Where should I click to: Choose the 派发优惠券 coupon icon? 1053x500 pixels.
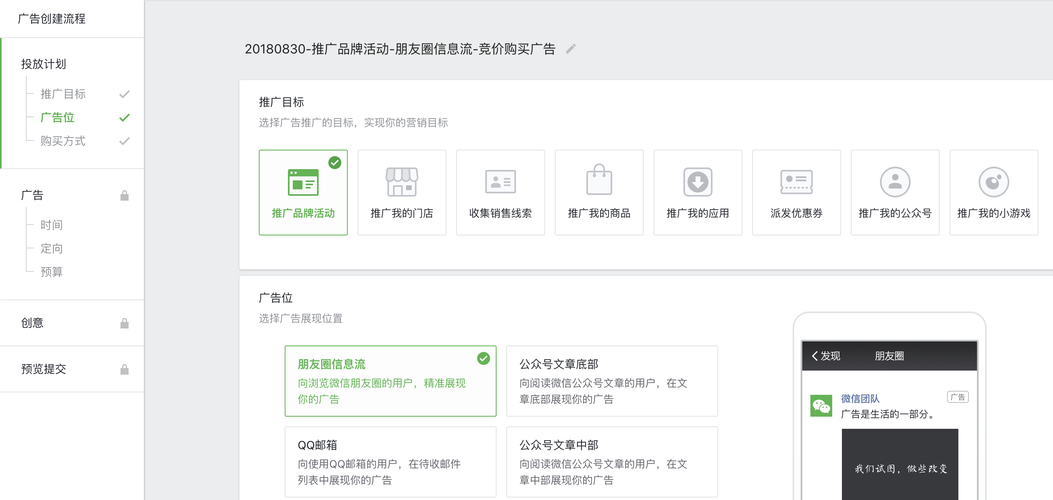[x=796, y=182]
